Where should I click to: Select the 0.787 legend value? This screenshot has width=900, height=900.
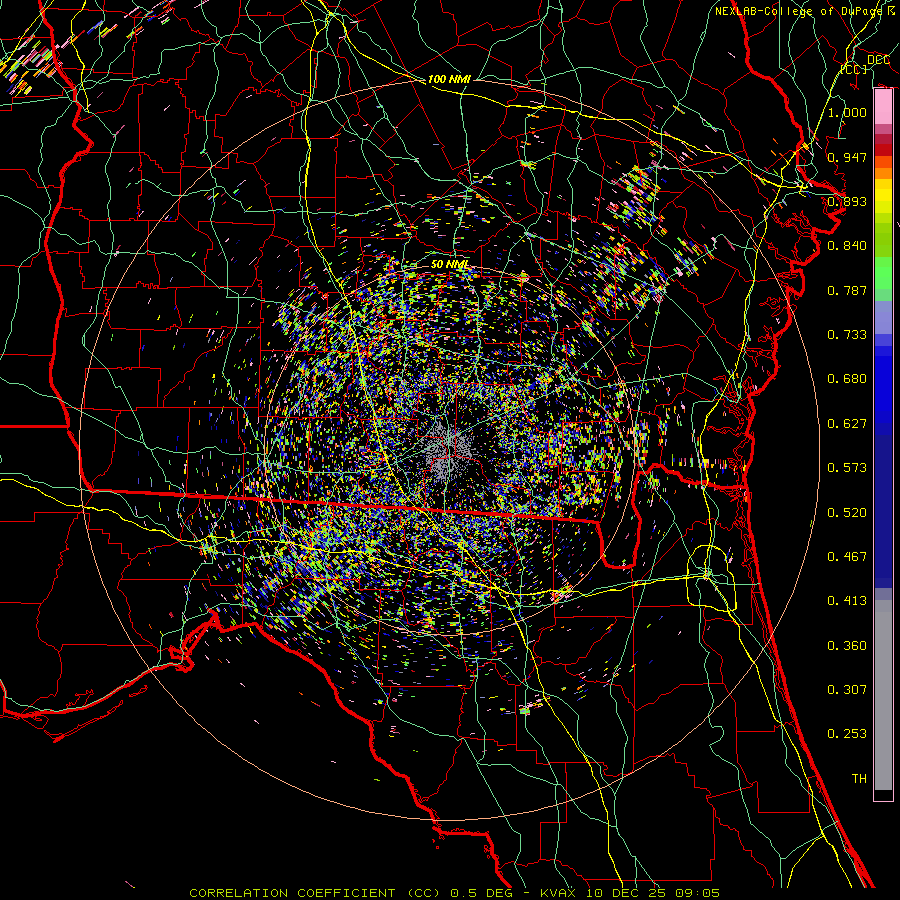pos(847,290)
